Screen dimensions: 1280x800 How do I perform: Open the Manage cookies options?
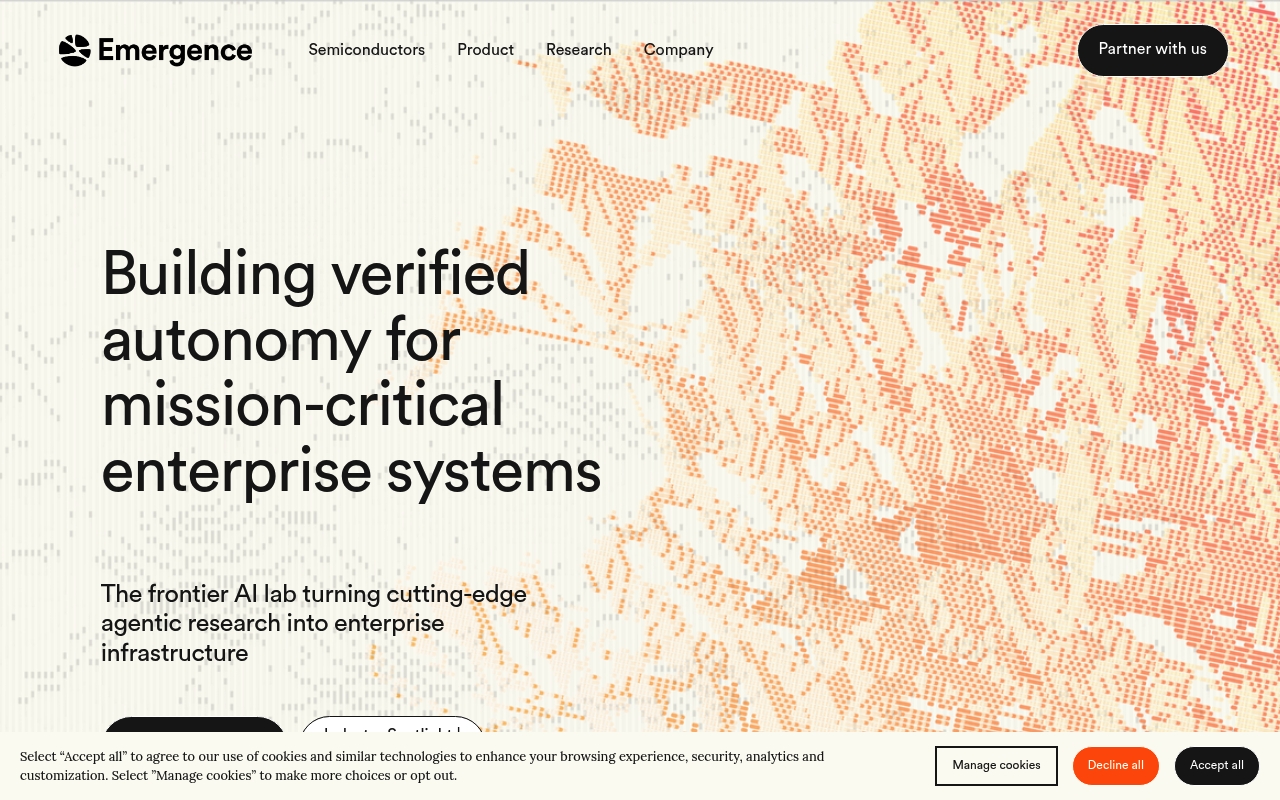coord(996,766)
